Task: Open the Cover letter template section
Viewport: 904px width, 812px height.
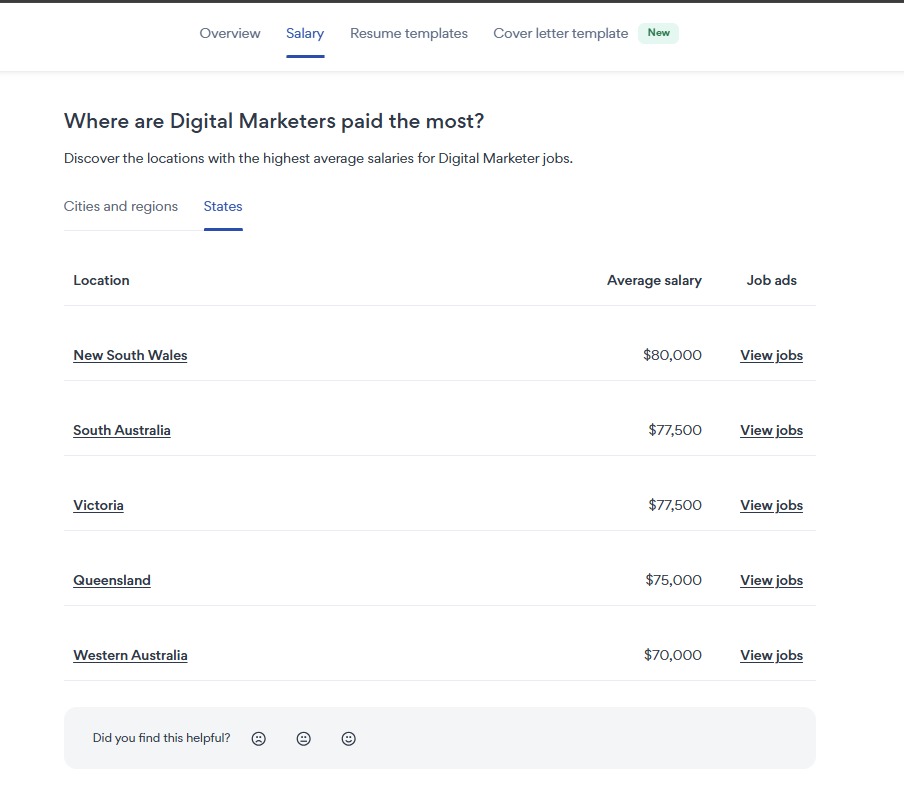Action: (560, 33)
